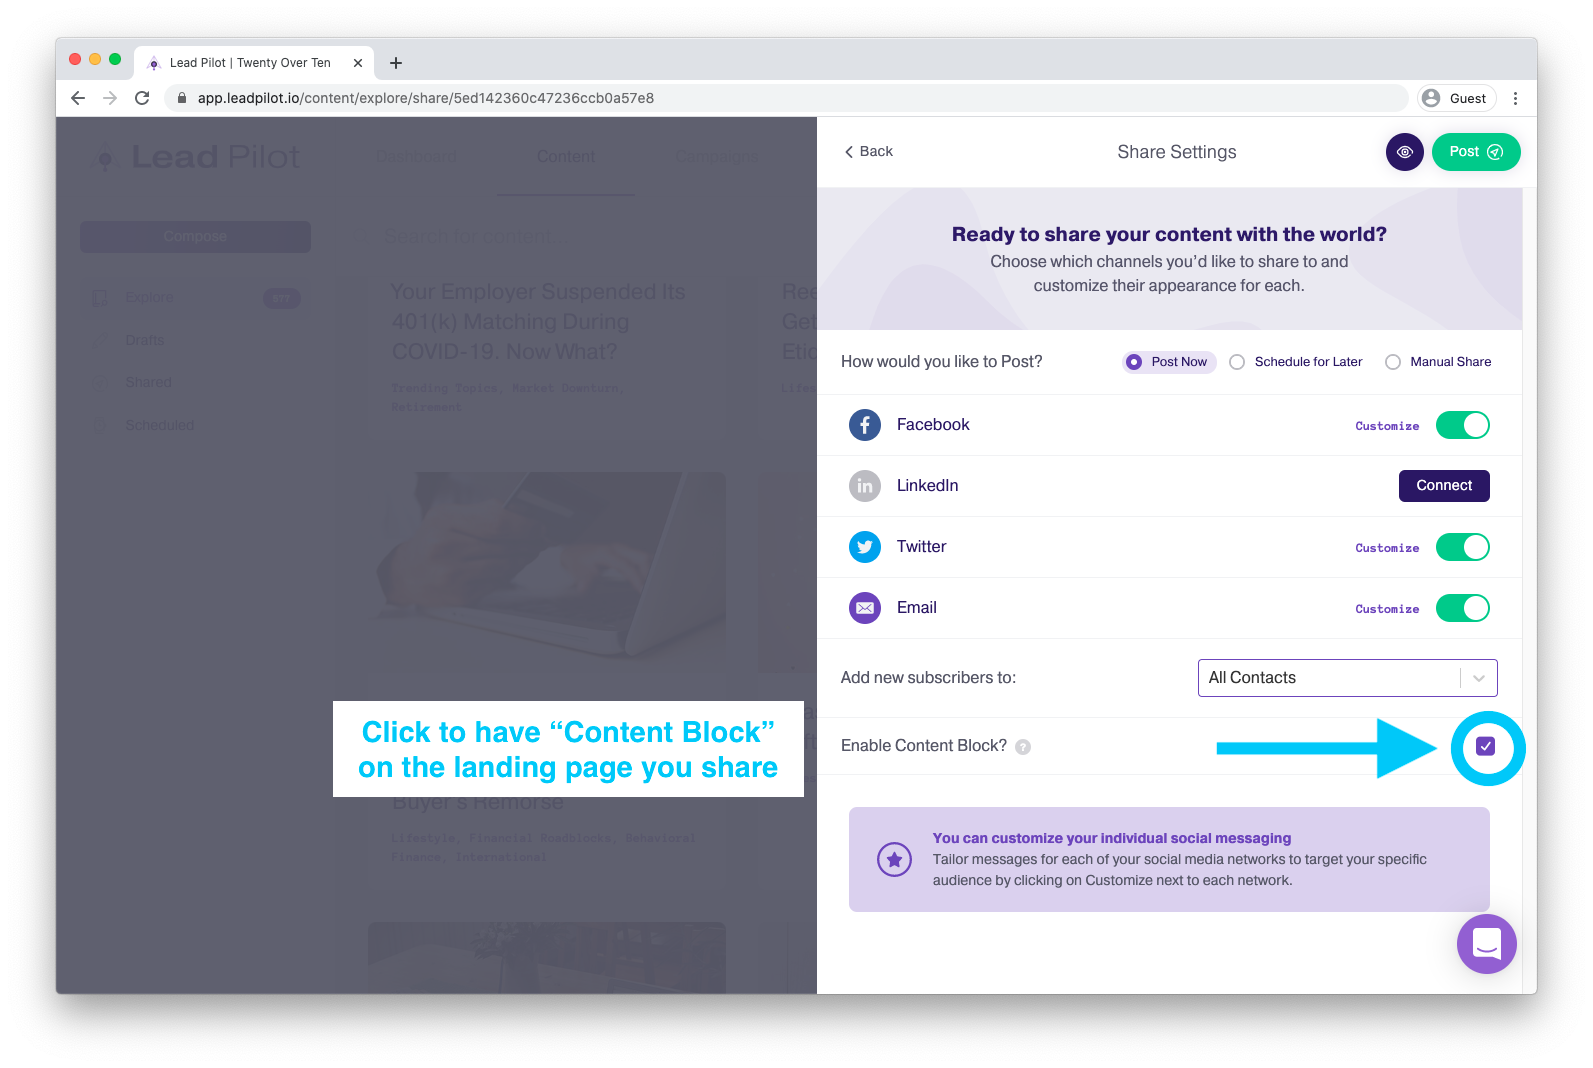Open the chat support bubble icon
The image size is (1593, 1068).
1487,943
